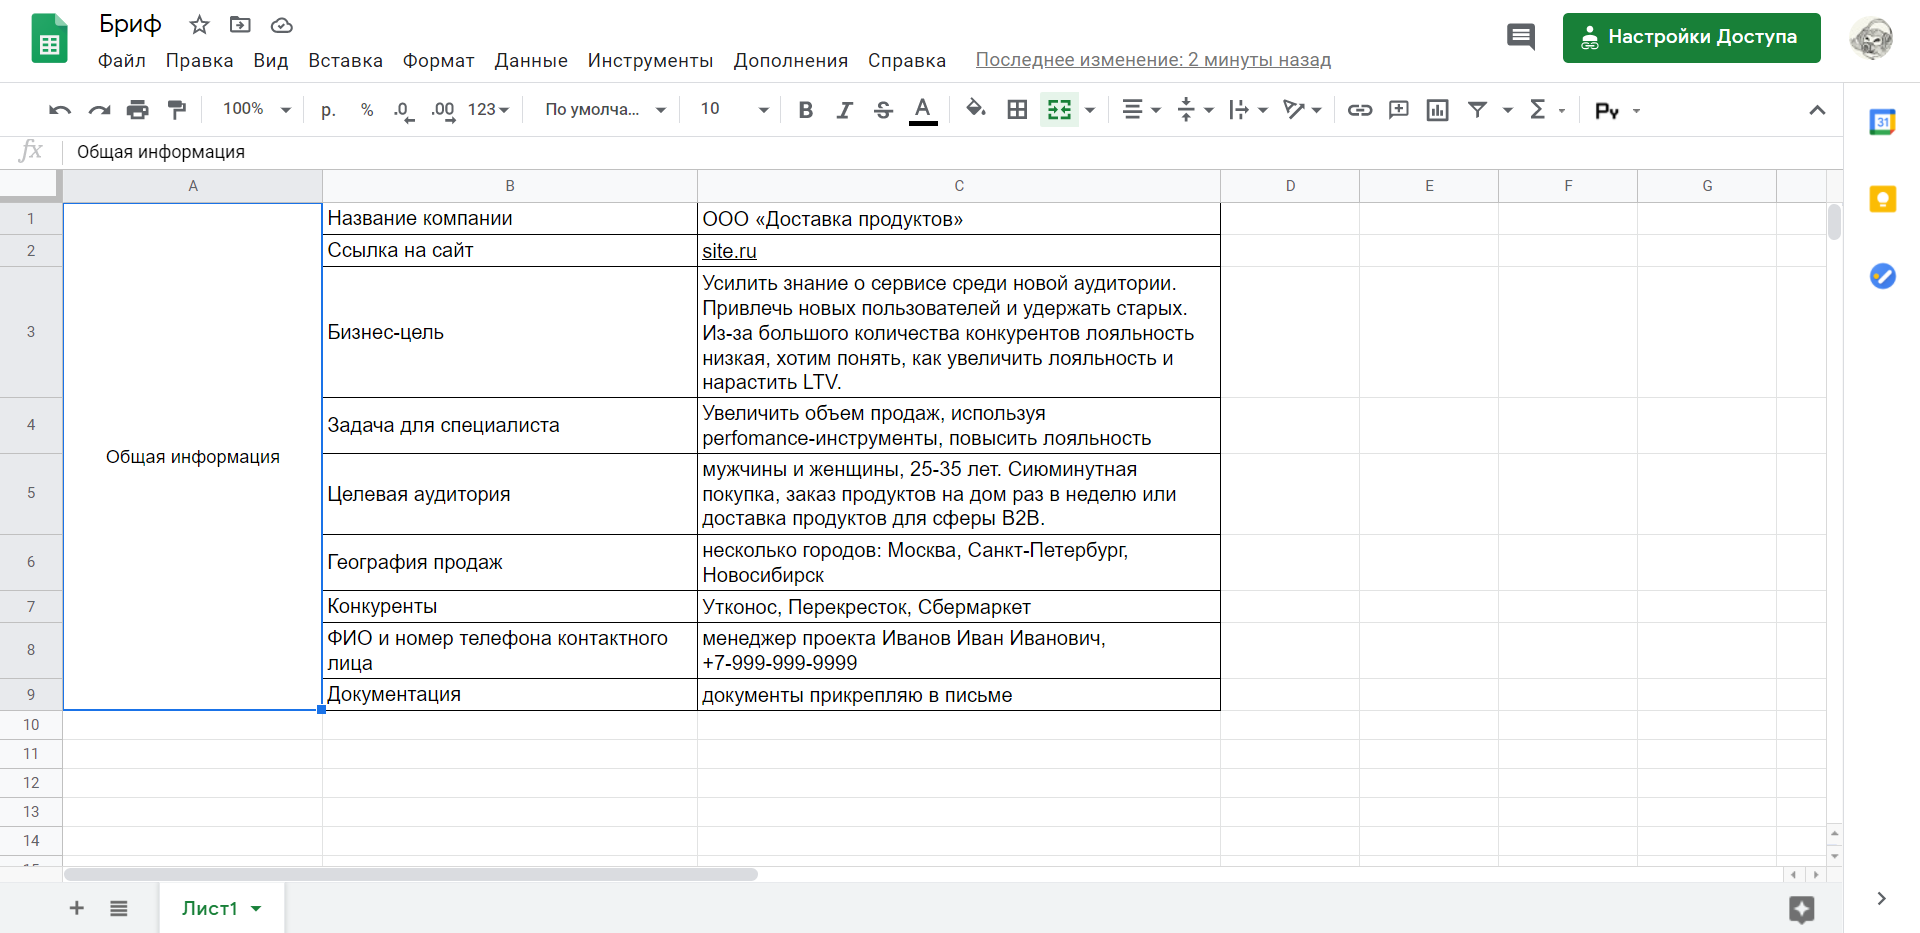Viewport: 1920px width, 933px height.
Task: Open the comment history icon
Action: 1520,38
